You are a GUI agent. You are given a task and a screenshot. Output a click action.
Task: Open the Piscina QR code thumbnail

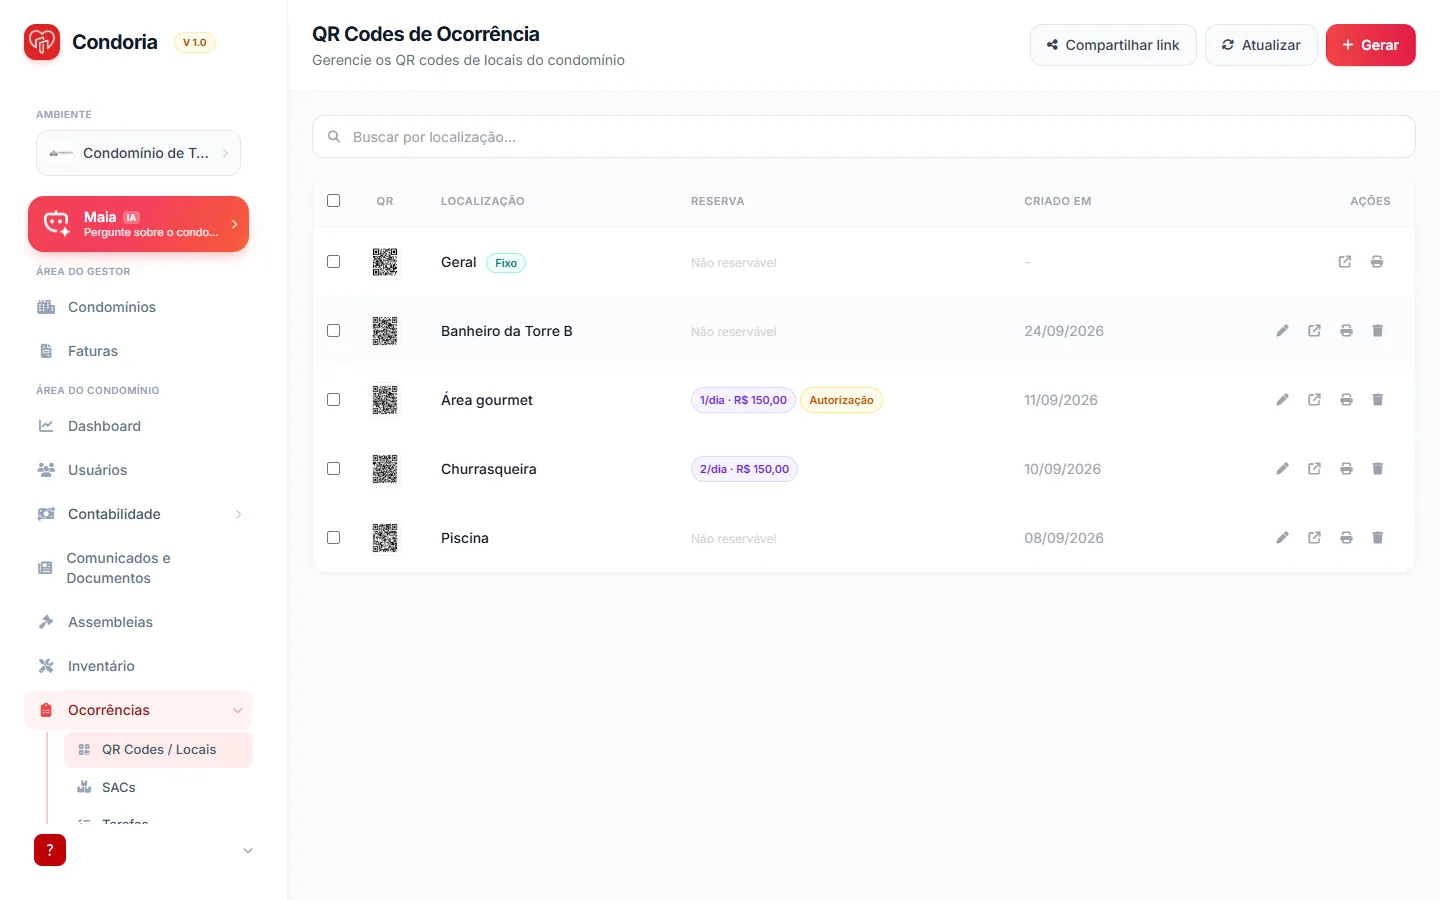click(385, 538)
